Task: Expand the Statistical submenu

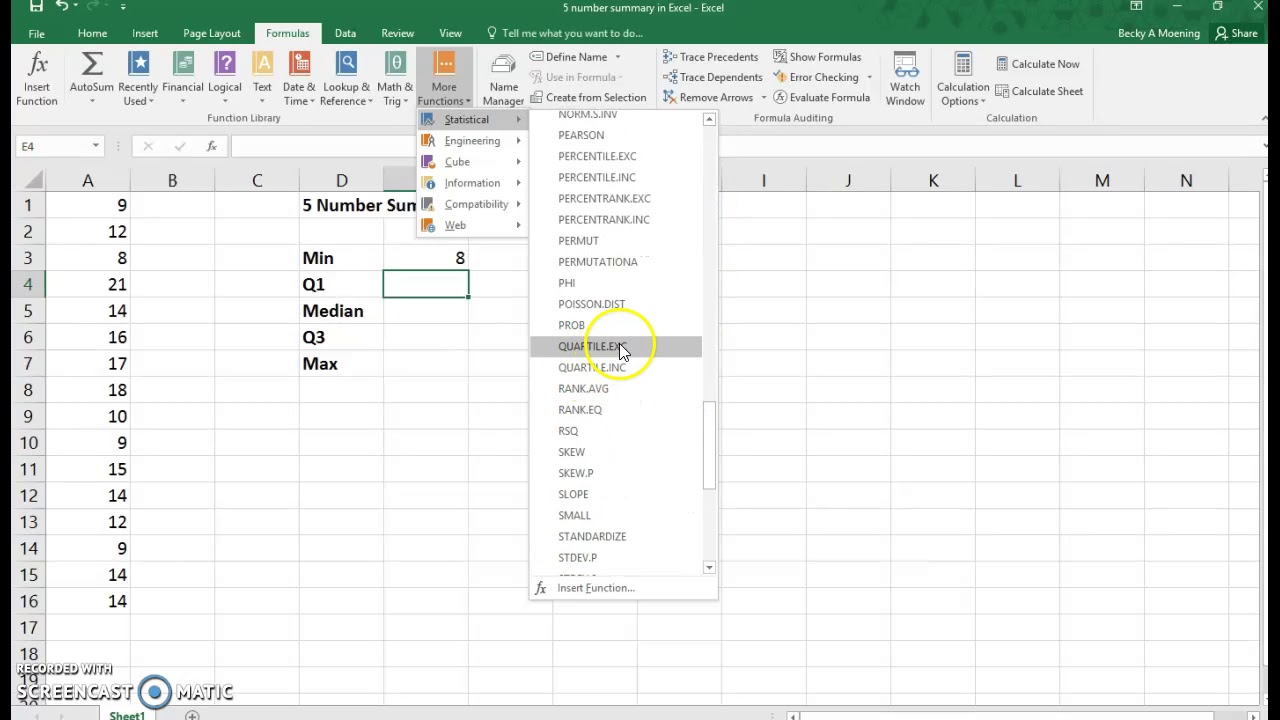Action: [x=473, y=119]
